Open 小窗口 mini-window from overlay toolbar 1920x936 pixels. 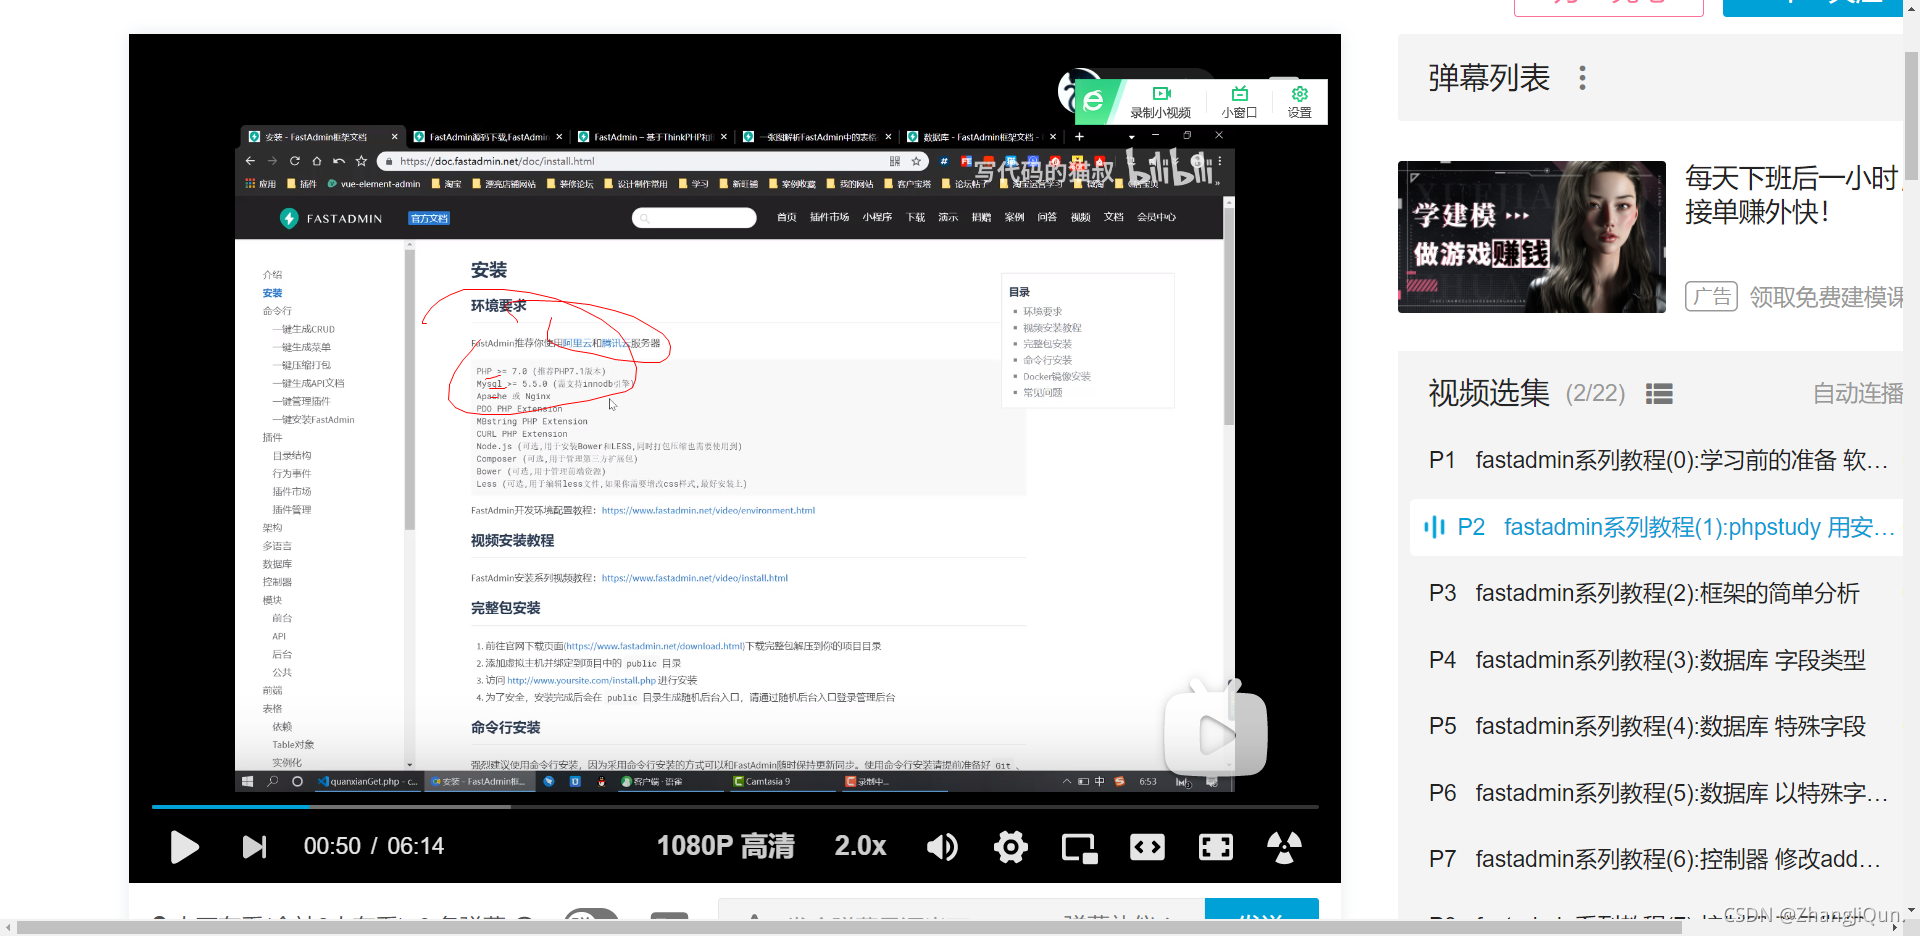tap(1239, 102)
